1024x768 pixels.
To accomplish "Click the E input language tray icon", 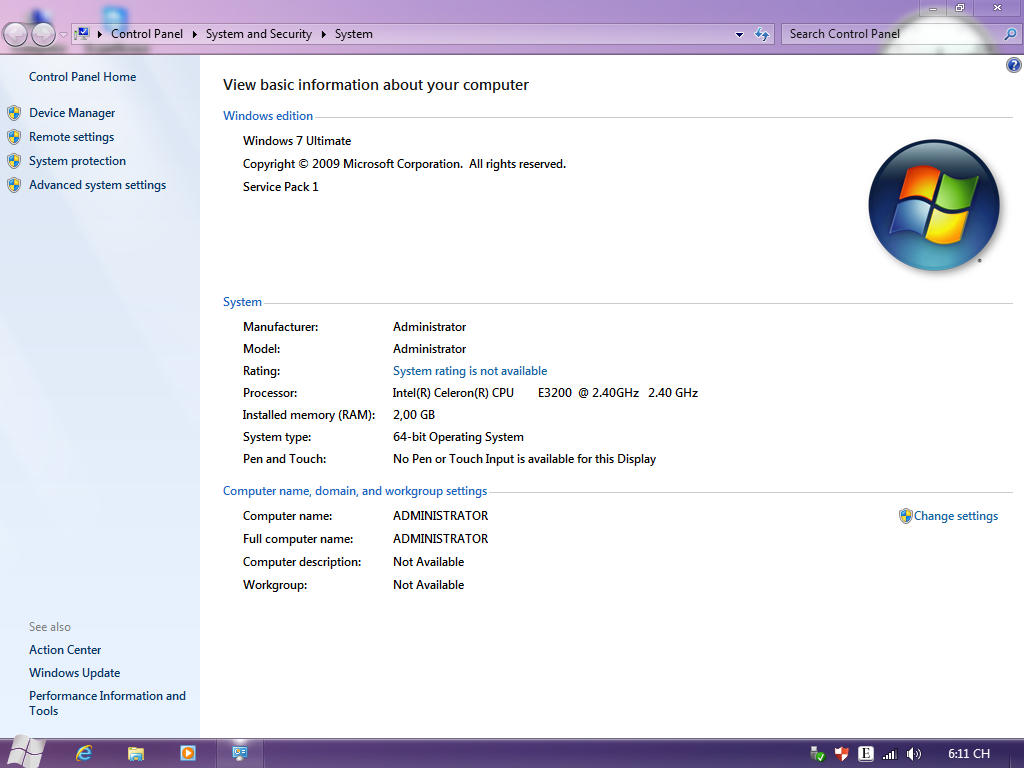I will point(865,754).
